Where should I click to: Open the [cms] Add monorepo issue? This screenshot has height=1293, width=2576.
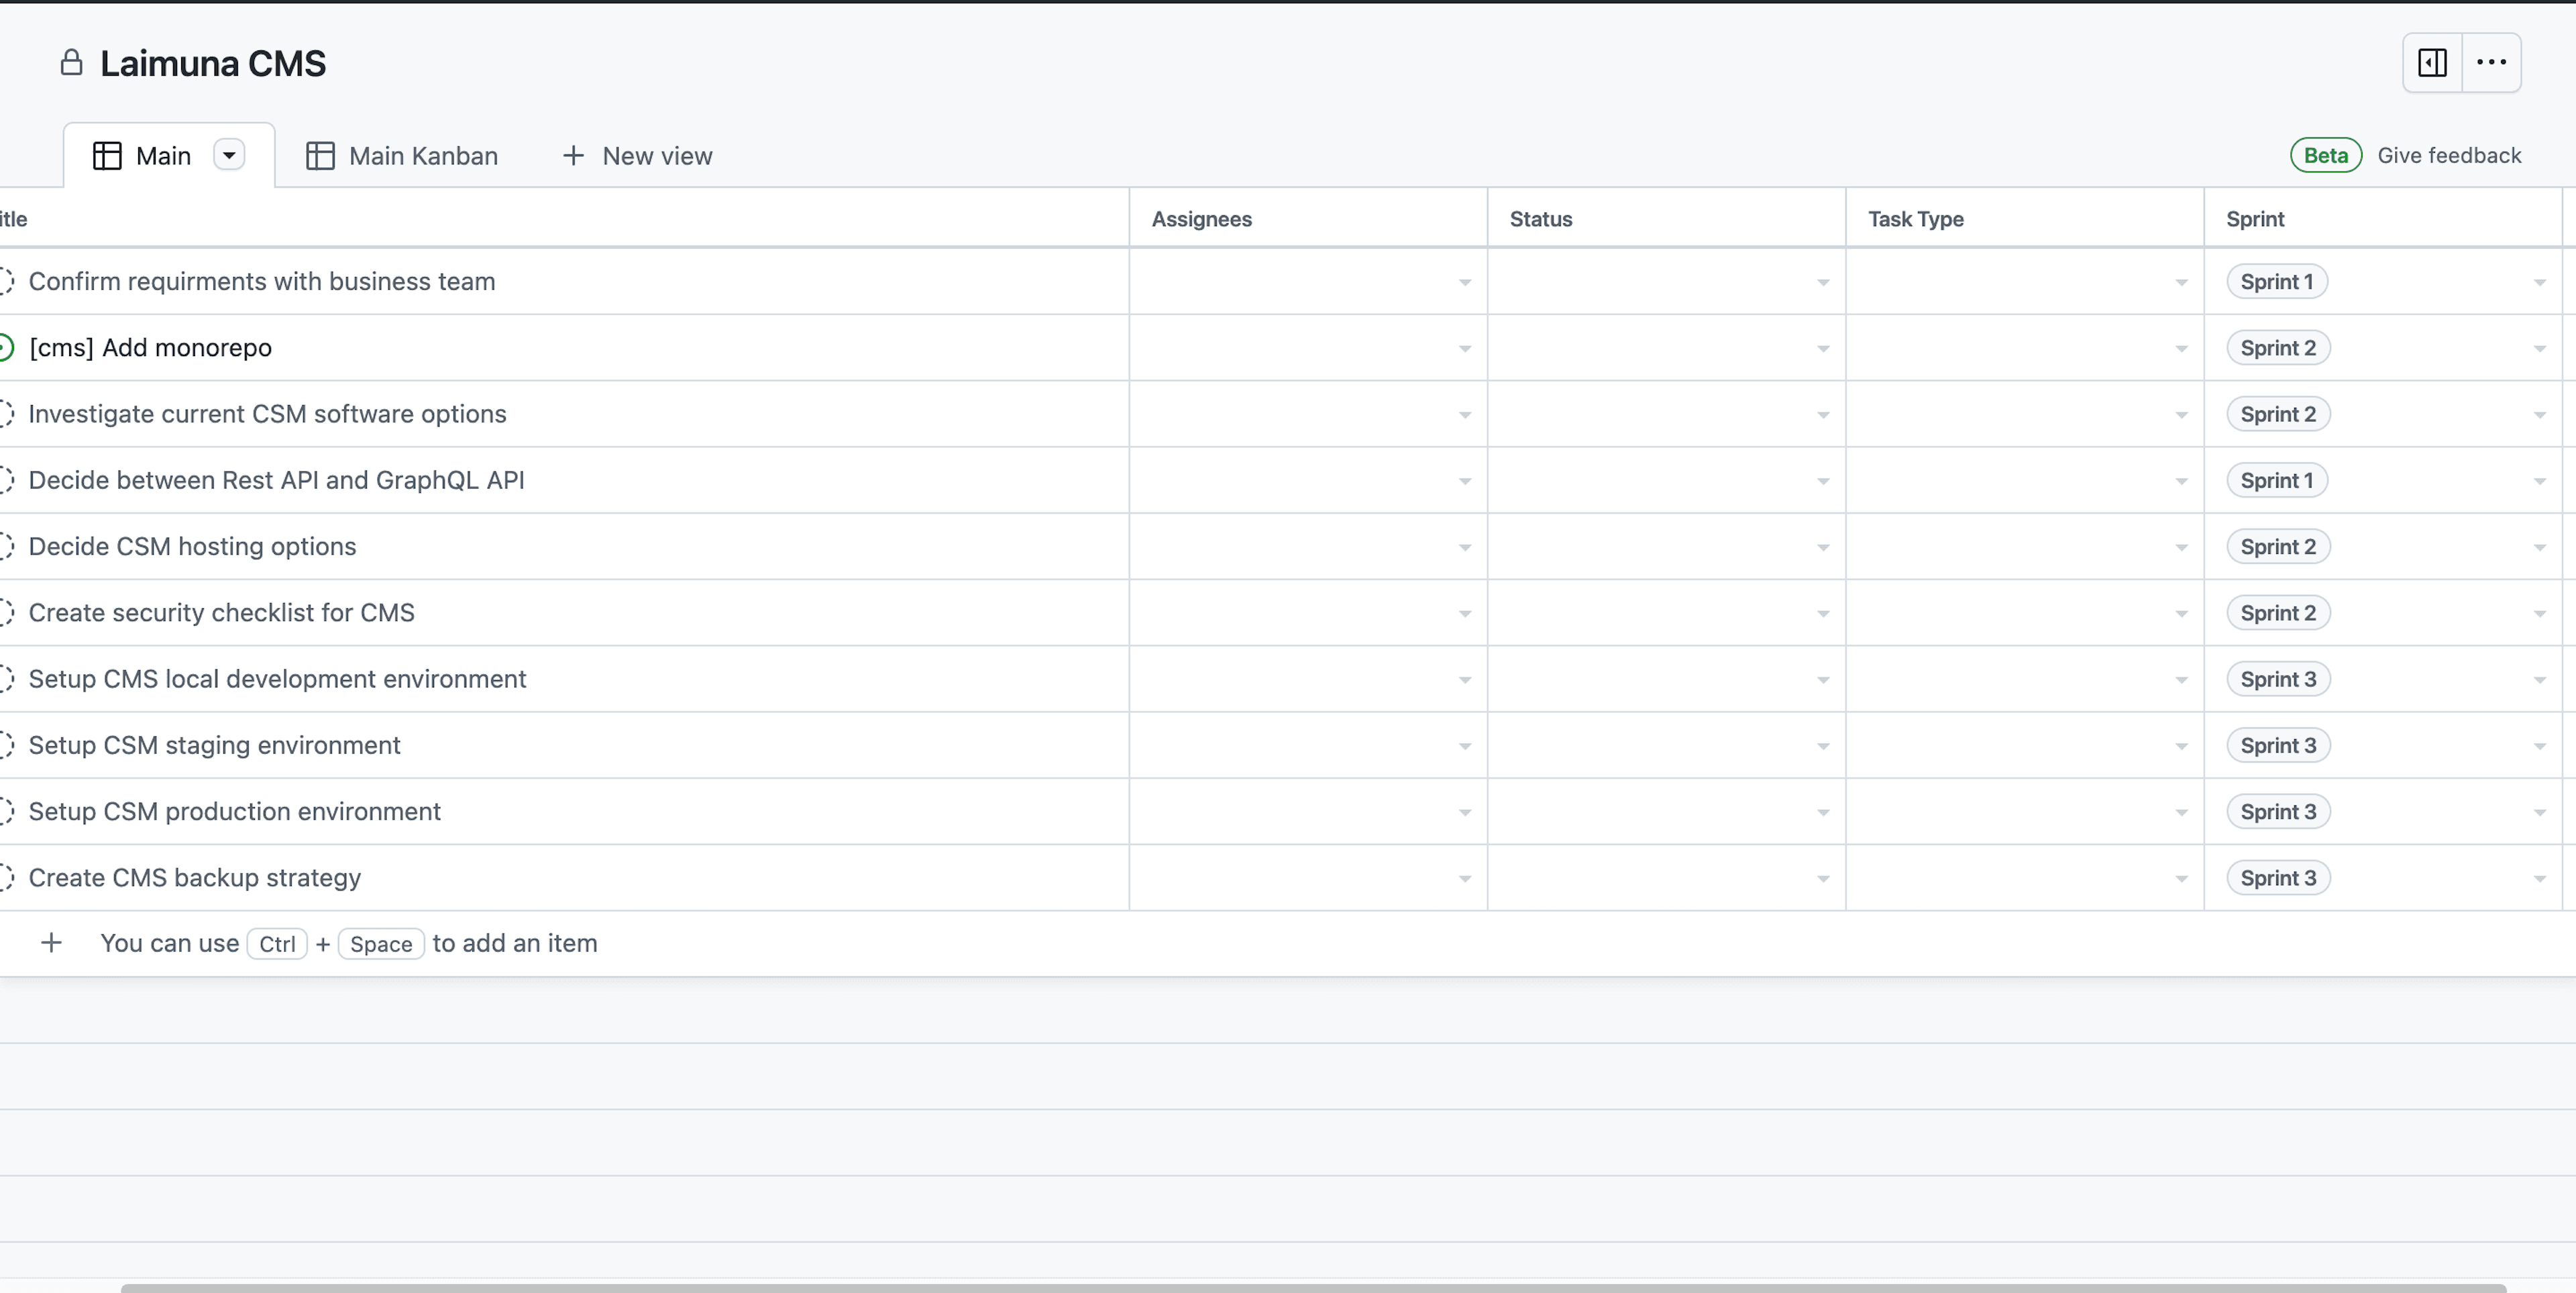point(151,348)
